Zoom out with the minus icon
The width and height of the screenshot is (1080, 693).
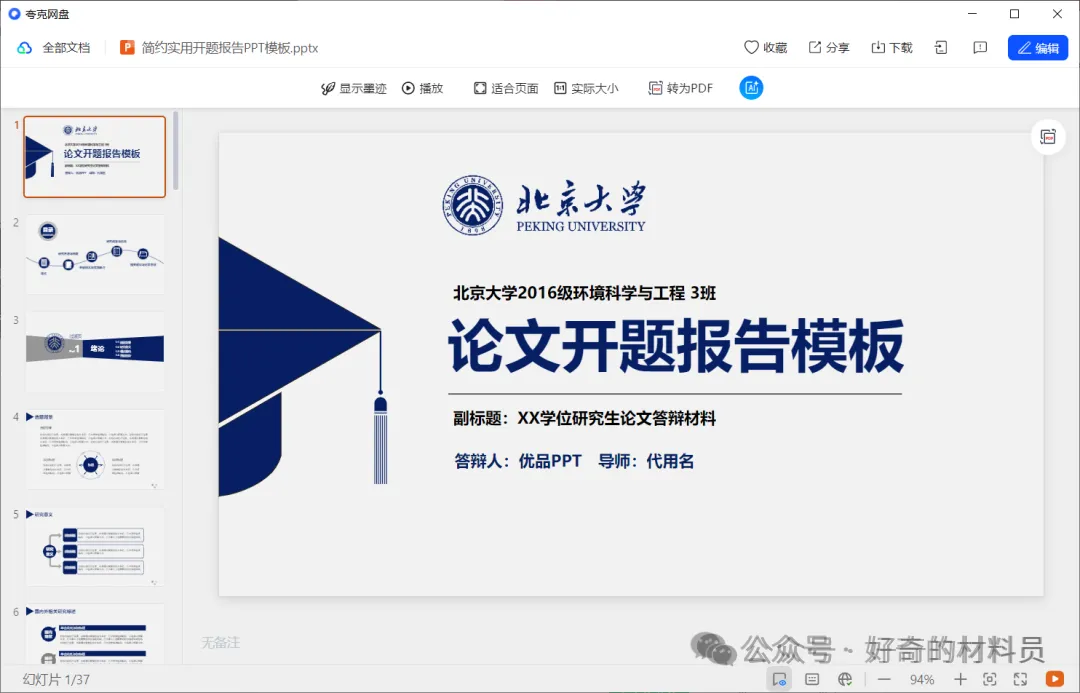click(884, 679)
